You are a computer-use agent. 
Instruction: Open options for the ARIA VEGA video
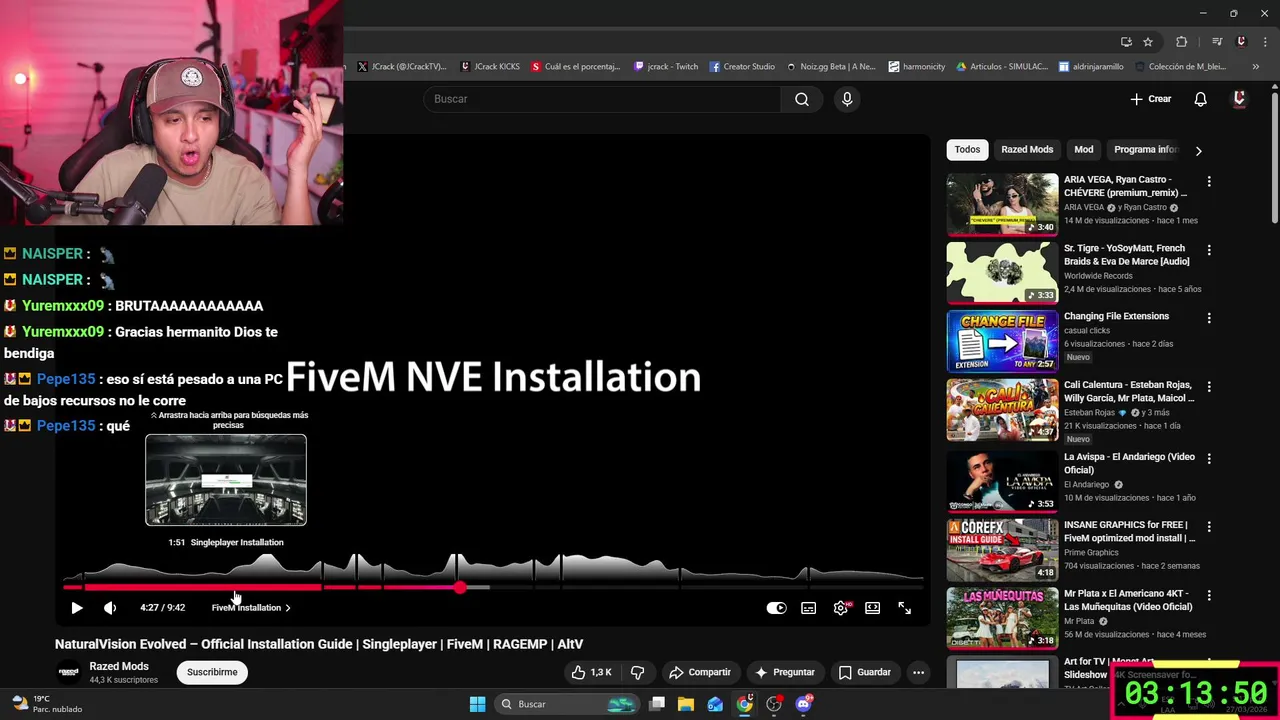tap(1209, 182)
